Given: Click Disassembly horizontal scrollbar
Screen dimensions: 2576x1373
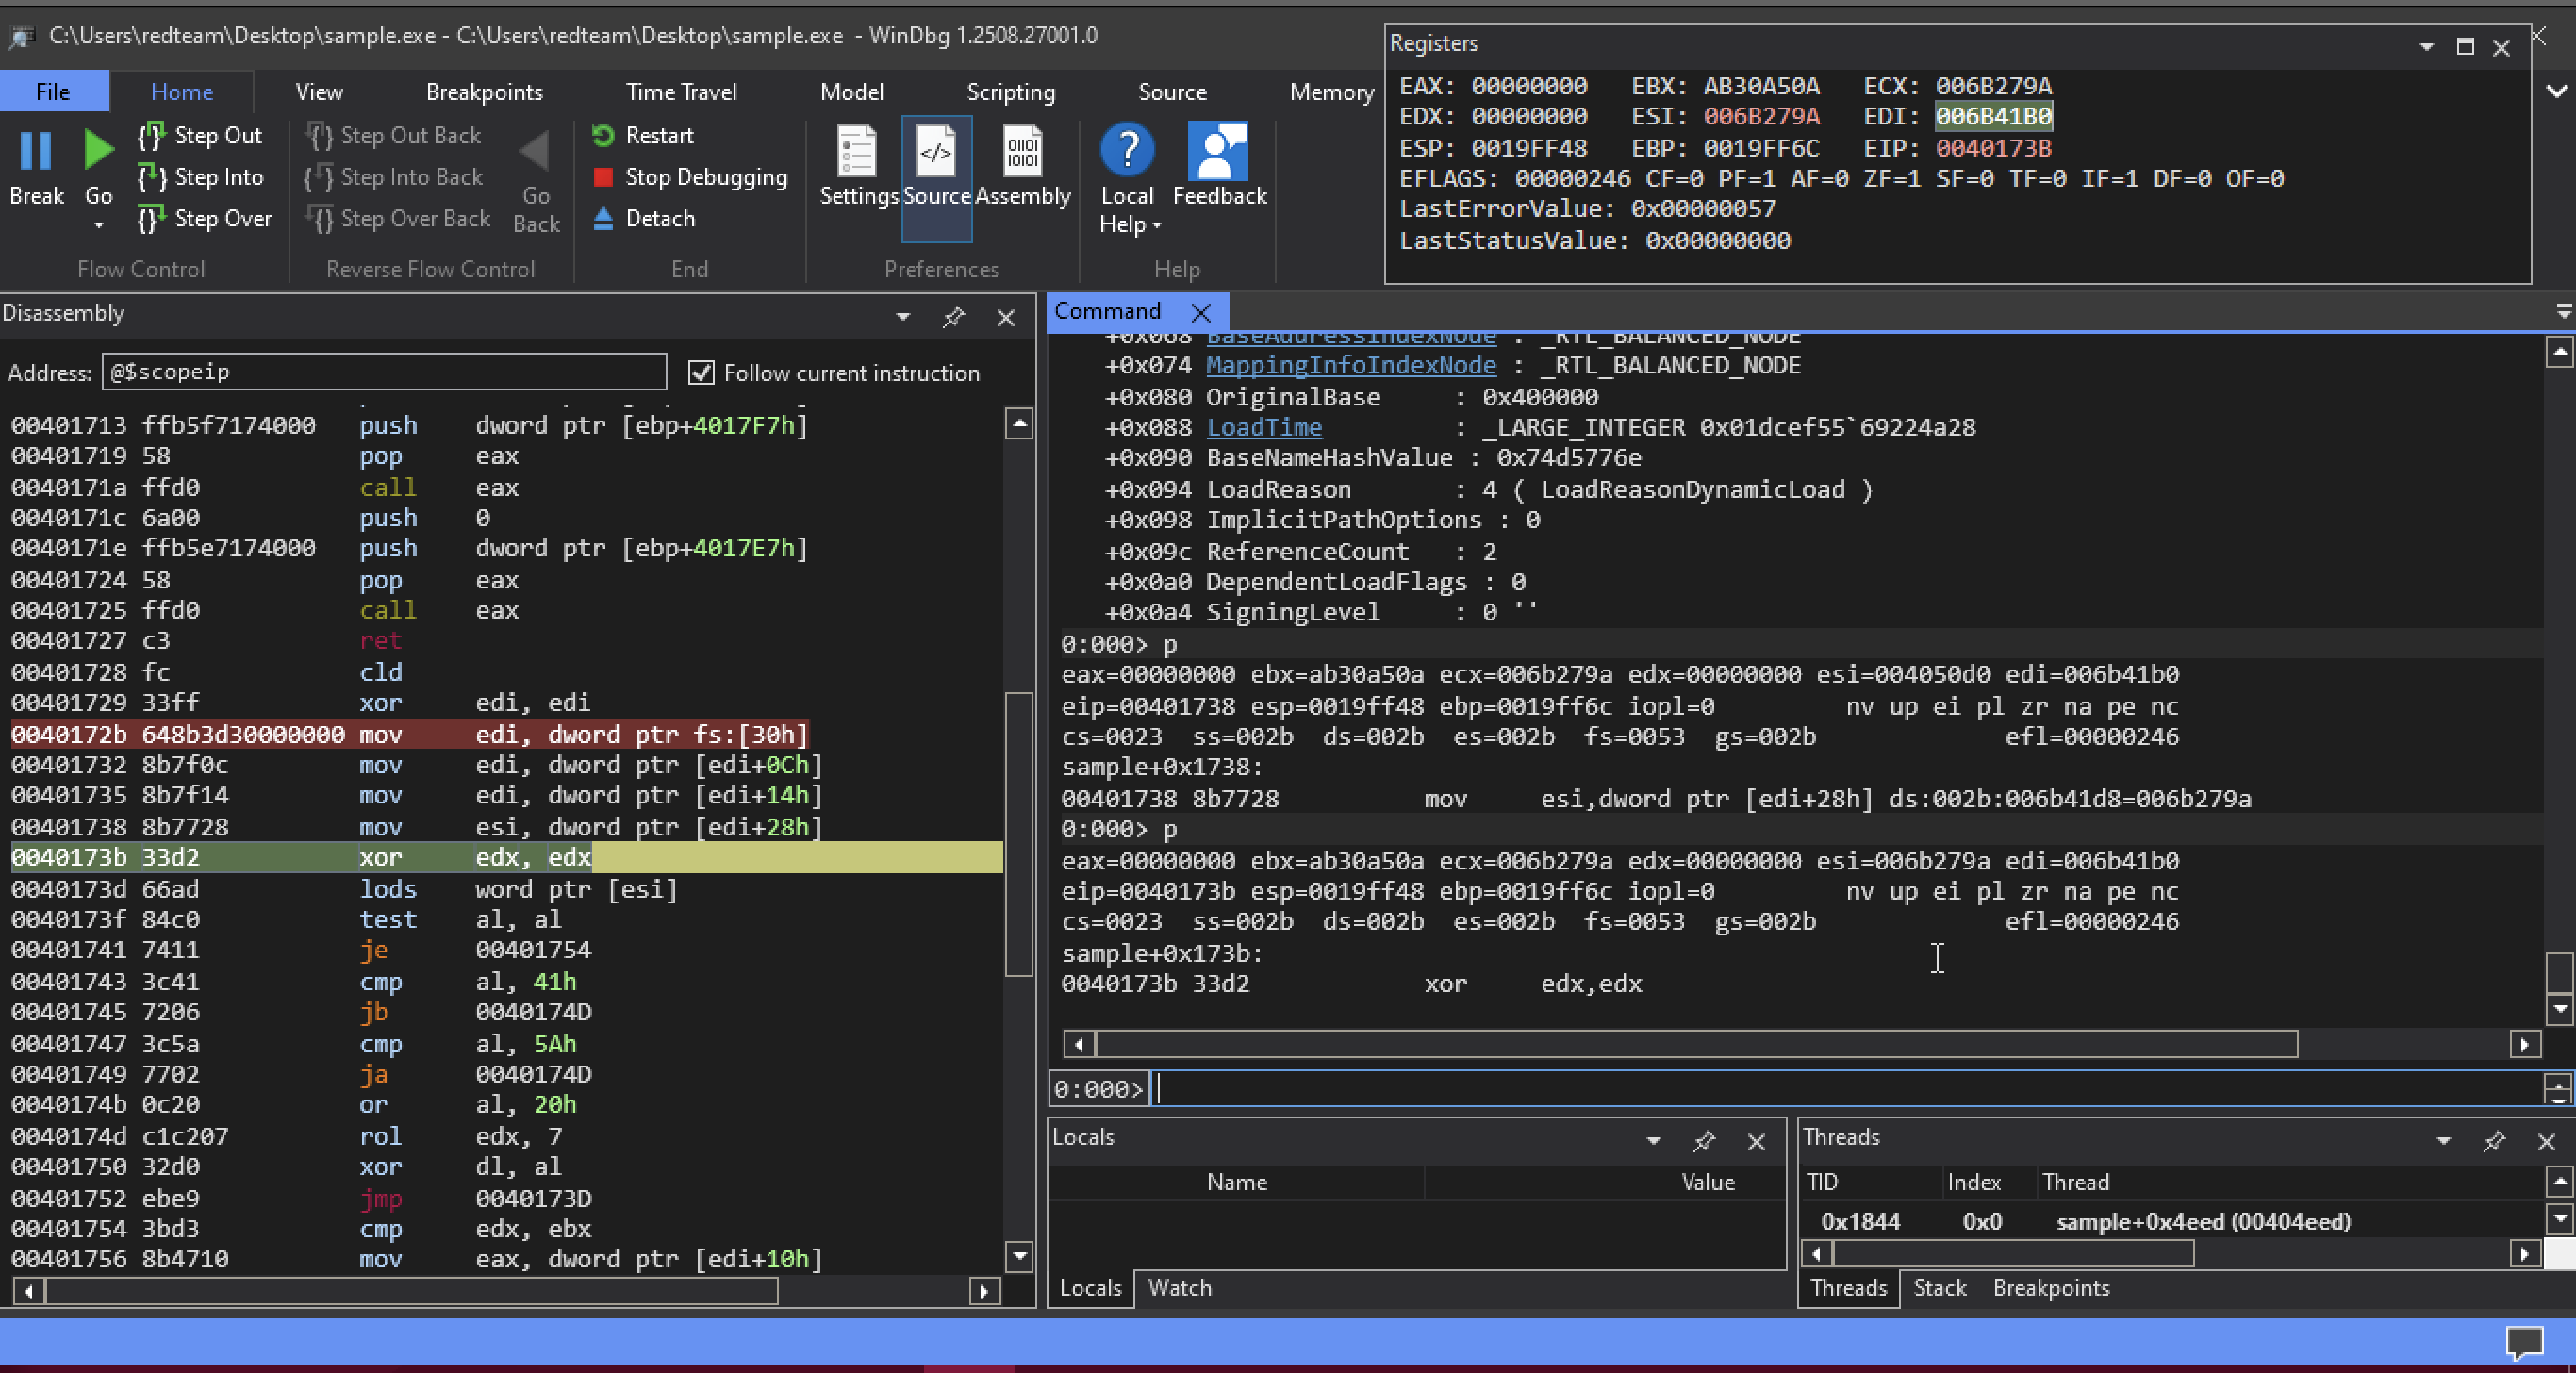Looking at the screenshot, I should [x=411, y=1291].
